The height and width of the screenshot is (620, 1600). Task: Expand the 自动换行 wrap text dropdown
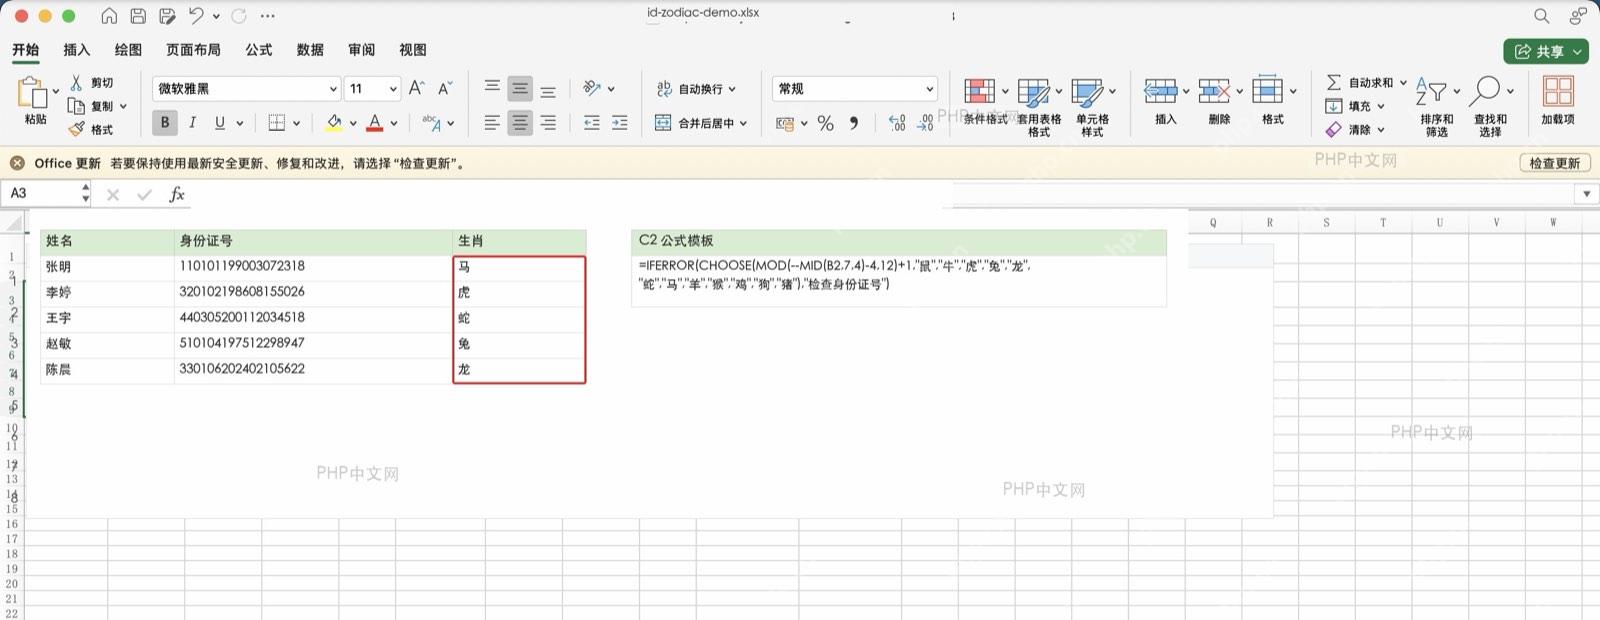coord(732,89)
